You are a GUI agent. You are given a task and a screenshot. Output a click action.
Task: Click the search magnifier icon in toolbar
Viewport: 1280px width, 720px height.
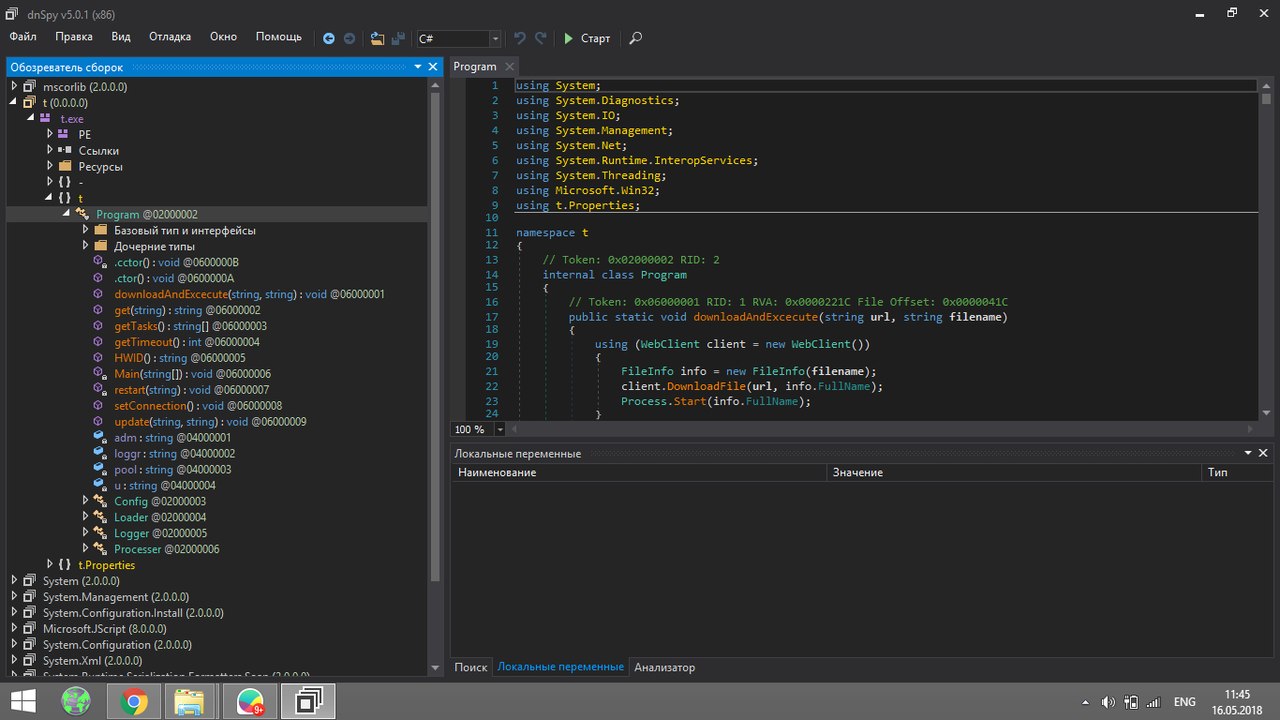[x=635, y=38]
